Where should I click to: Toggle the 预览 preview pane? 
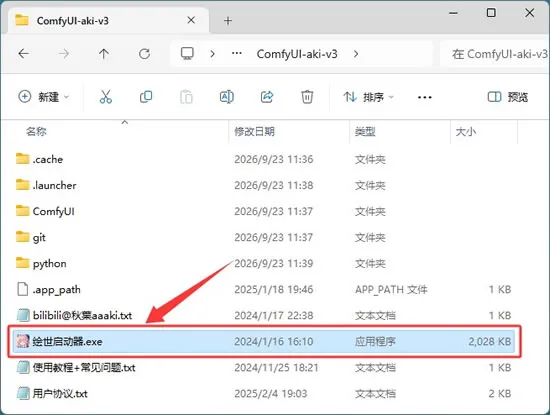(508, 97)
